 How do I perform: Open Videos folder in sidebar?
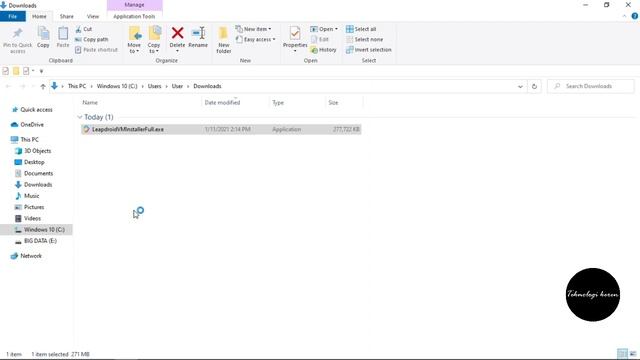pyautogui.click(x=28, y=218)
